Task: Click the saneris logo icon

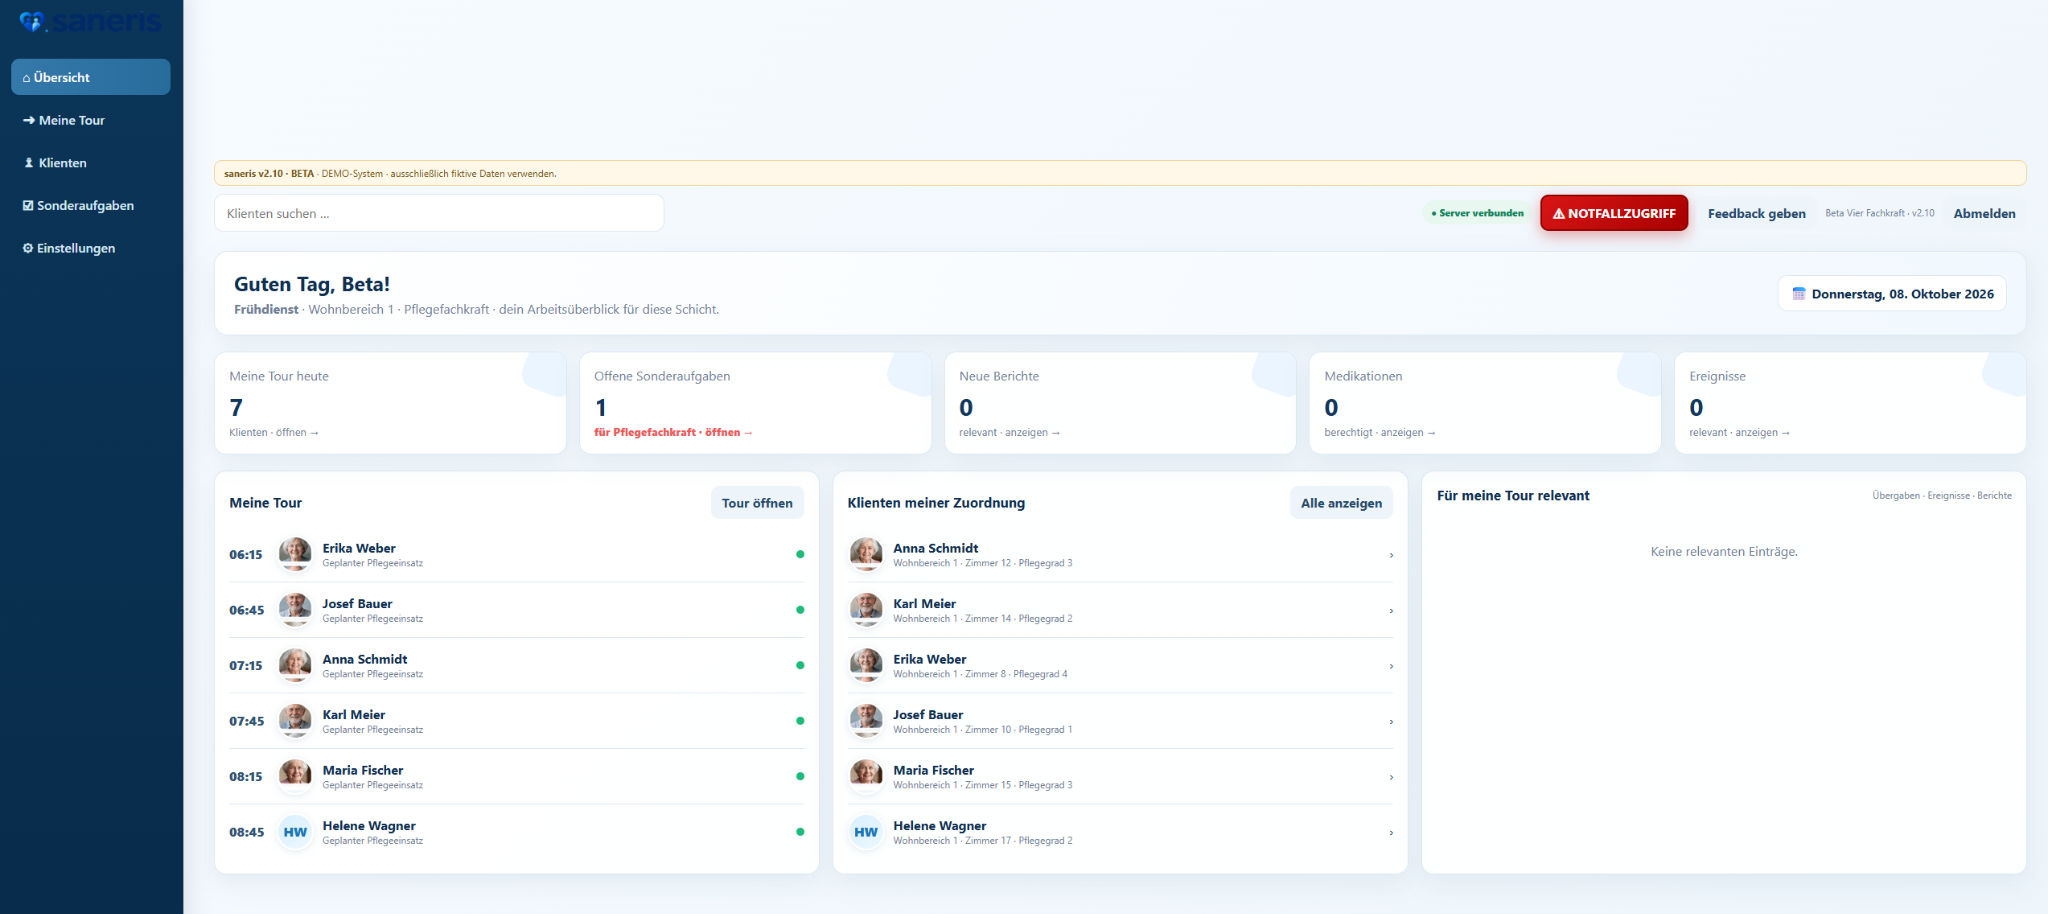Action: [x=32, y=21]
